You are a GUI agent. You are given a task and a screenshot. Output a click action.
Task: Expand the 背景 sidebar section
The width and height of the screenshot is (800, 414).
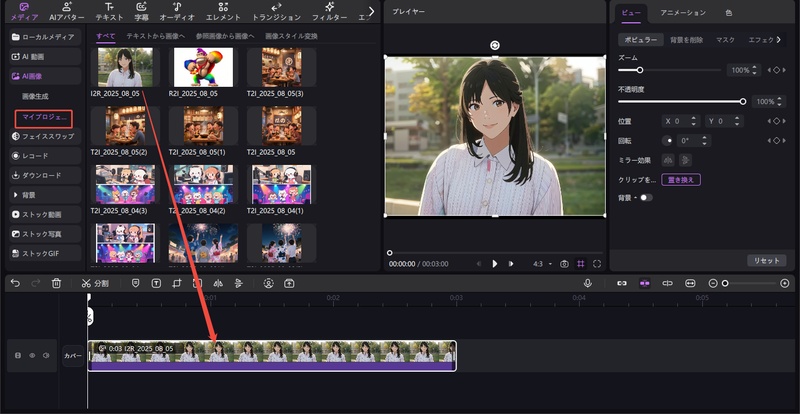[45, 195]
